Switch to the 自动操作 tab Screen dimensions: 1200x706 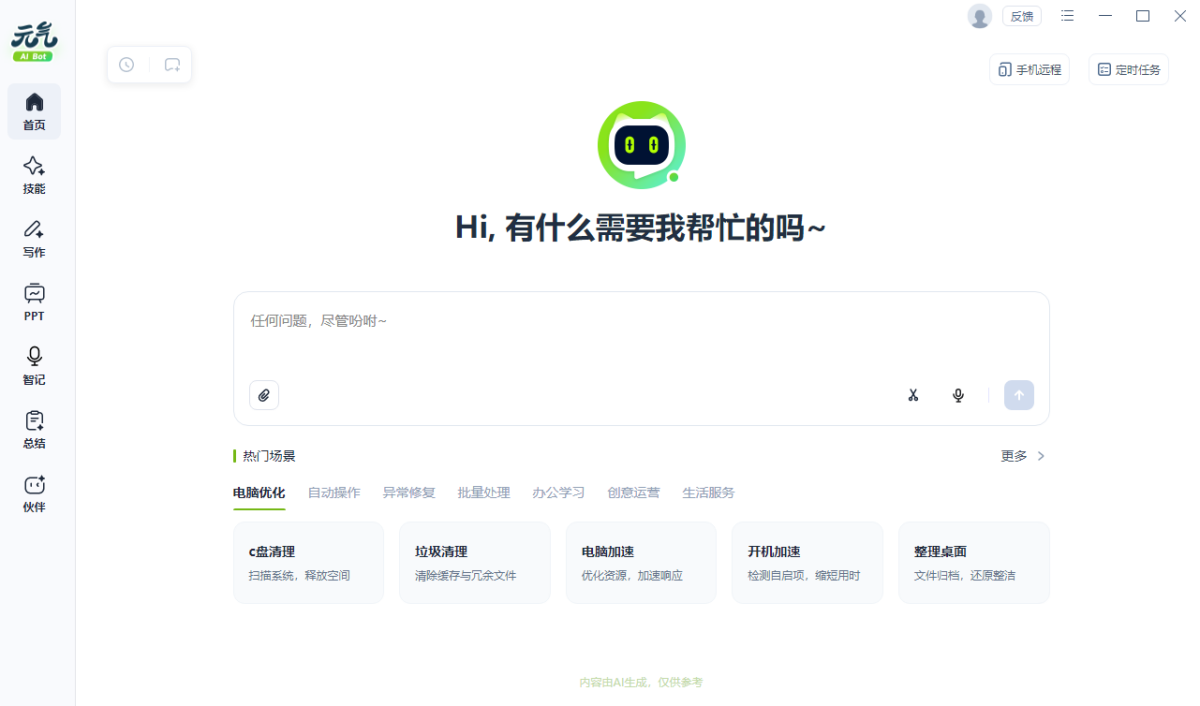334,493
